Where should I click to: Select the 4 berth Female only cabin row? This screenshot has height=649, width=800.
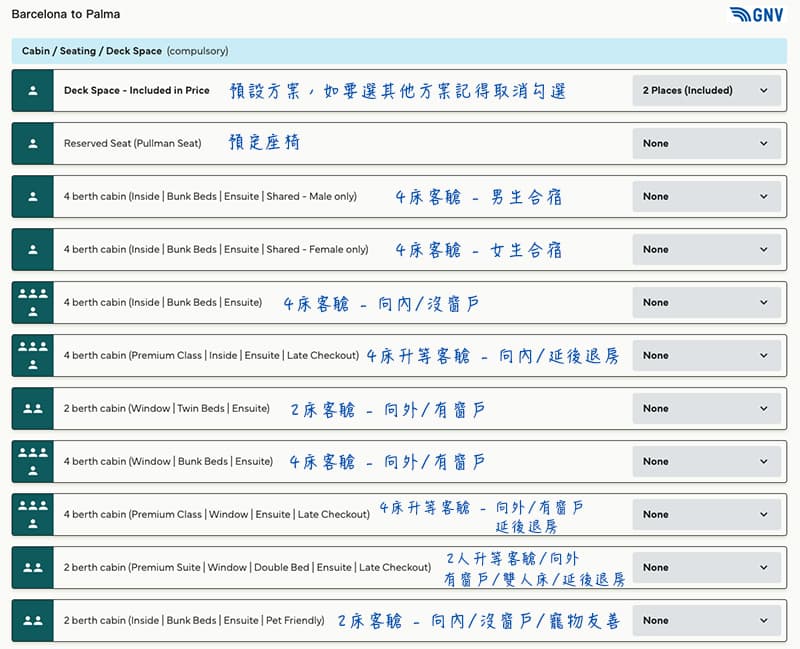tap(300, 249)
